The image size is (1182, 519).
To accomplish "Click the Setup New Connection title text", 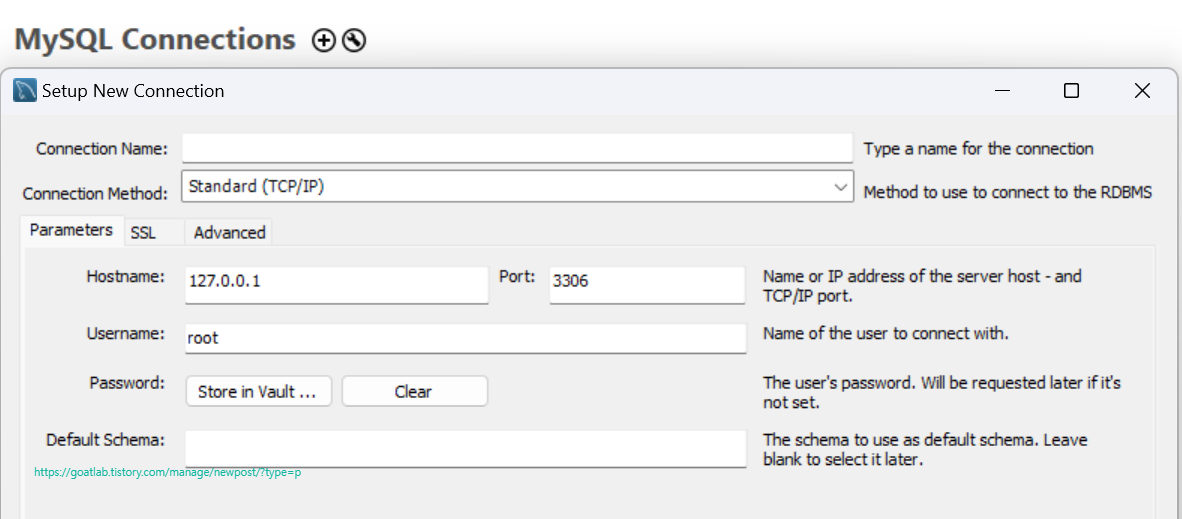I will [x=133, y=91].
